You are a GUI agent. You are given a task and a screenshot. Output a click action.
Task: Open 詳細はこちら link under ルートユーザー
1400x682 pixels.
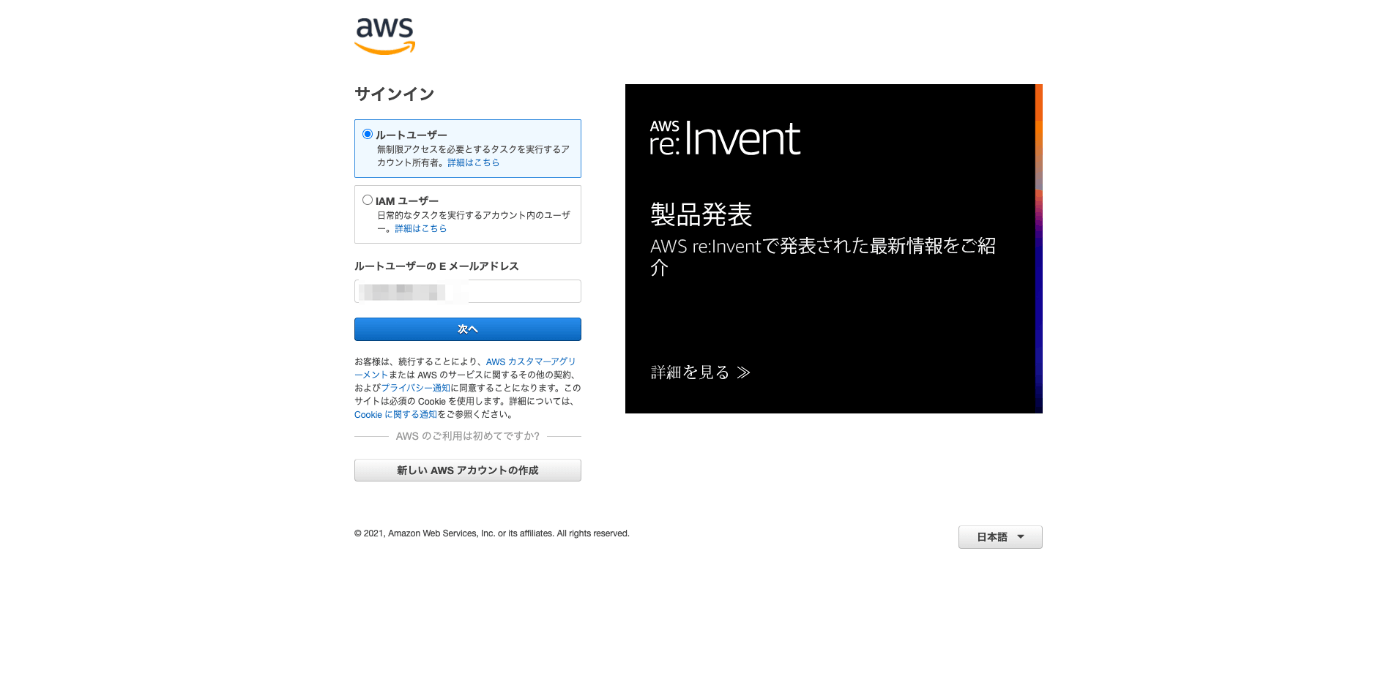click(x=473, y=162)
